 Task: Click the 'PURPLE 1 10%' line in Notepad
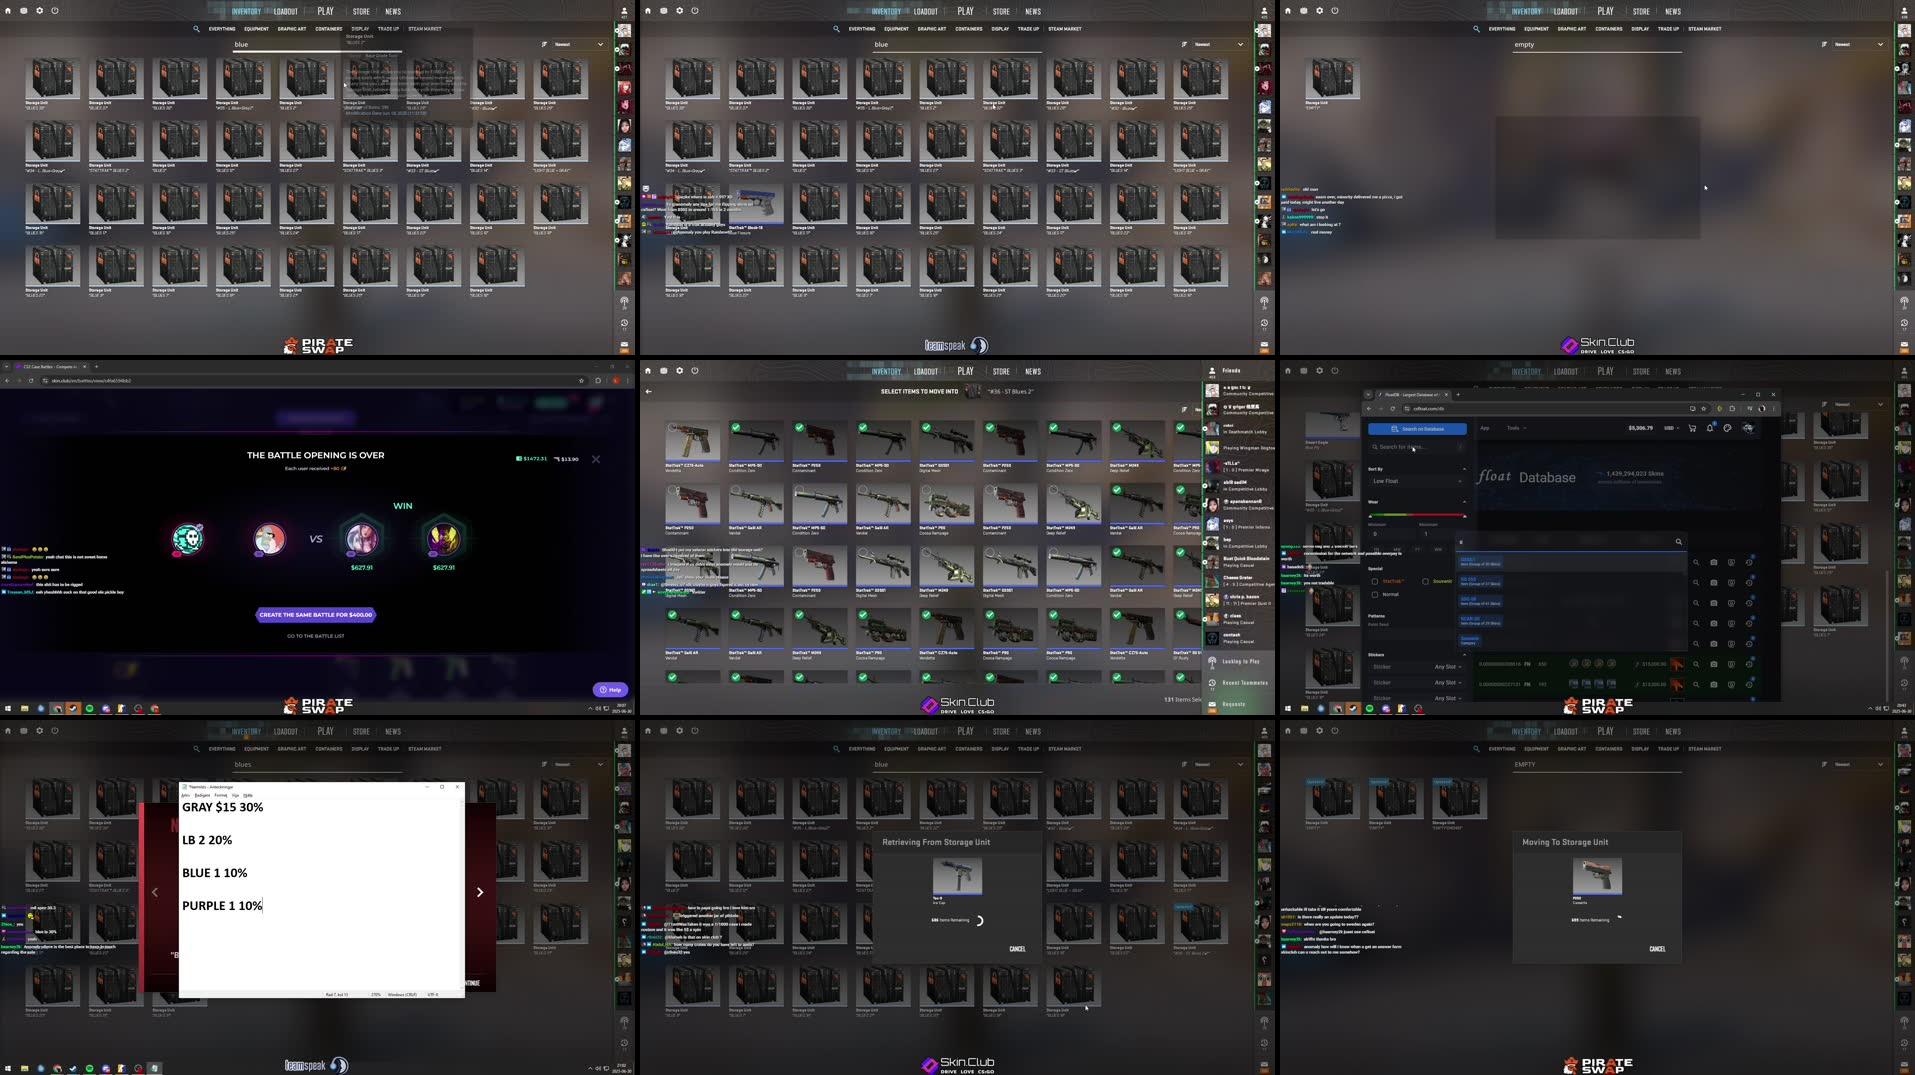point(222,906)
